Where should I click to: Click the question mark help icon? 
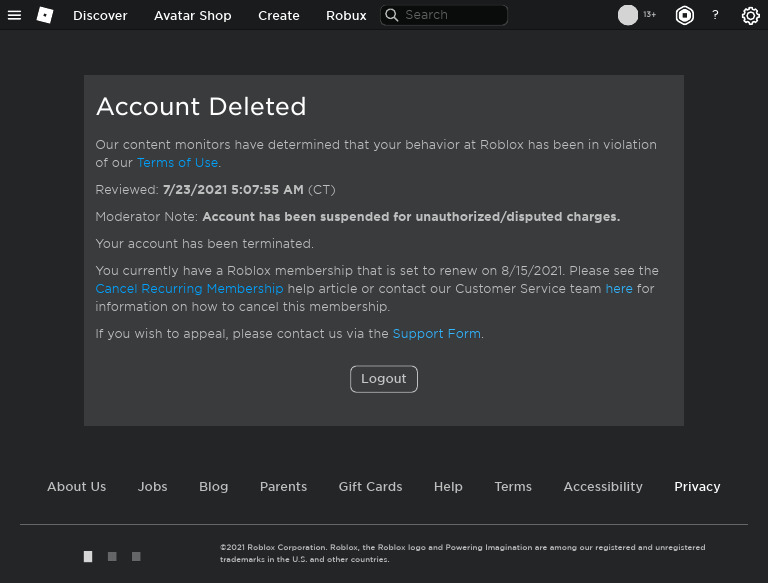[x=715, y=15]
